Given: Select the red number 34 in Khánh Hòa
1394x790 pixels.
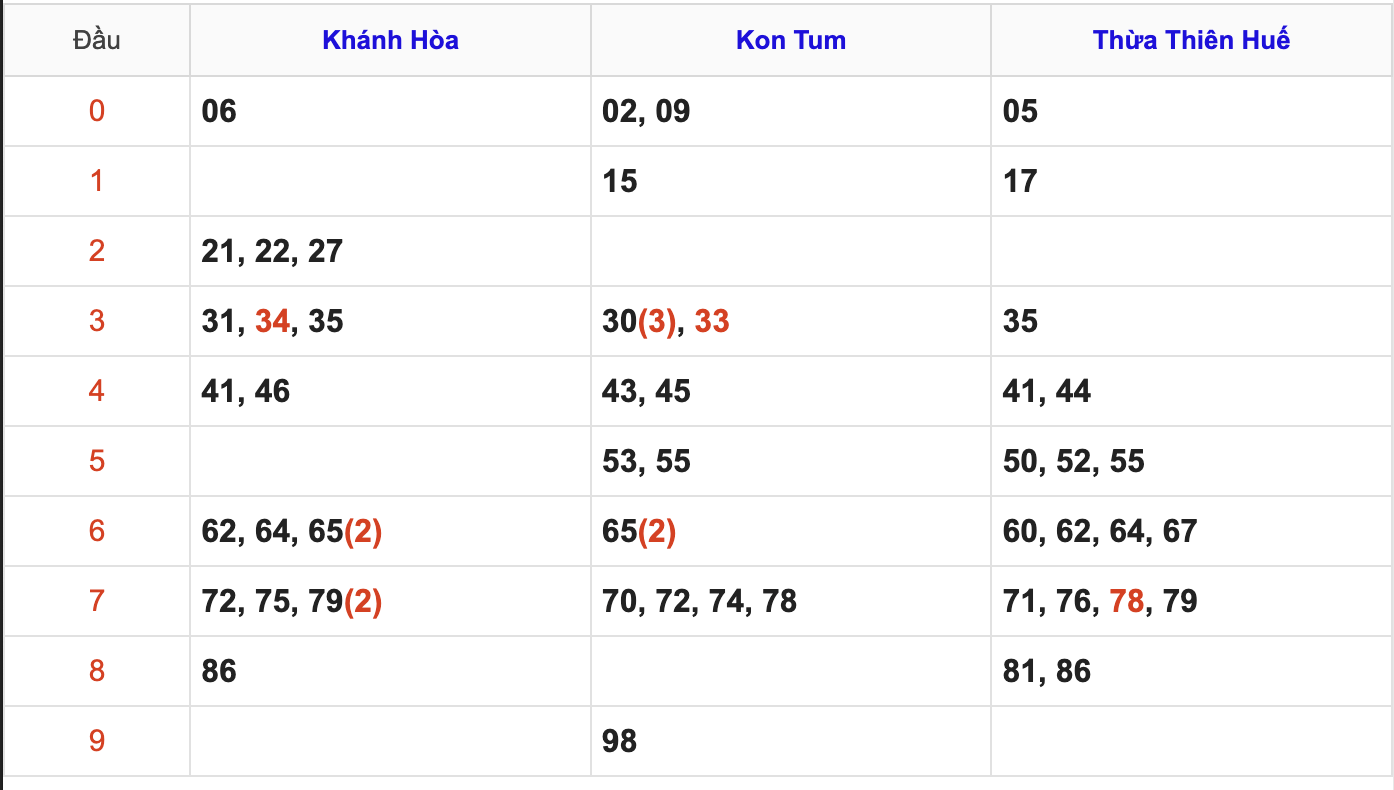Looking at the screenshot, I should click(x=272, y=321).
